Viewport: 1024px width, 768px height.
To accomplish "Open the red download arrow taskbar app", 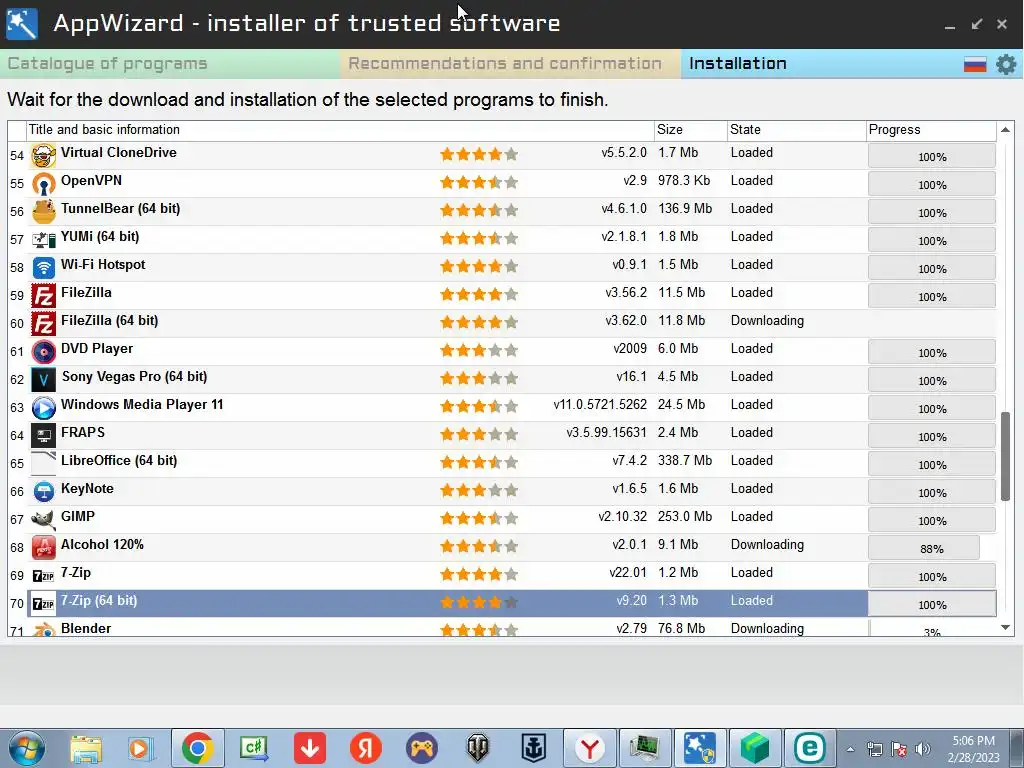I will tap(310, 748).
